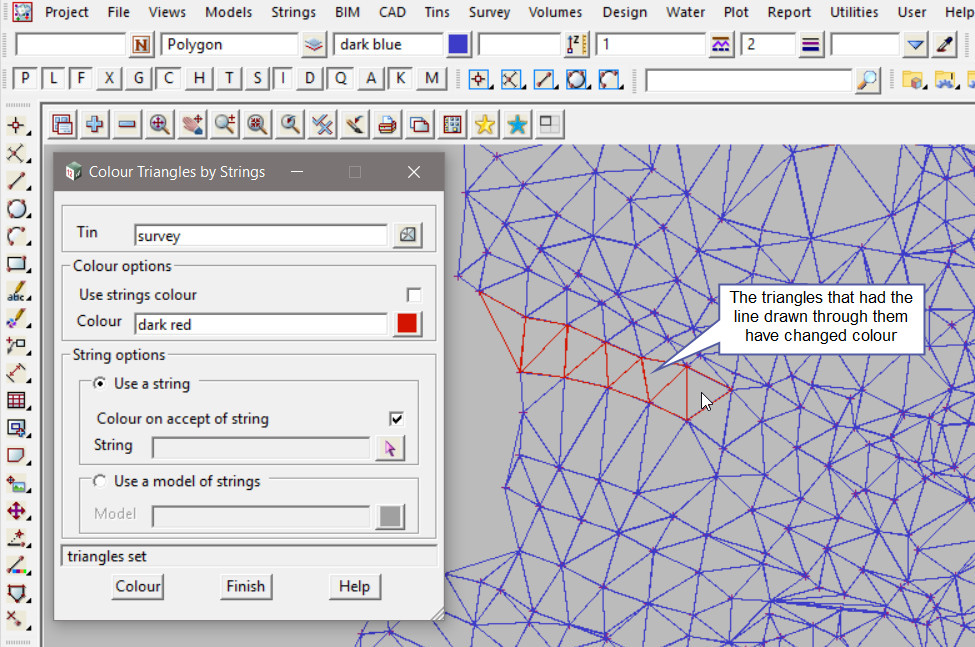Click the Colour button
This screenshot has width=975, height=647.
point(138,586)
